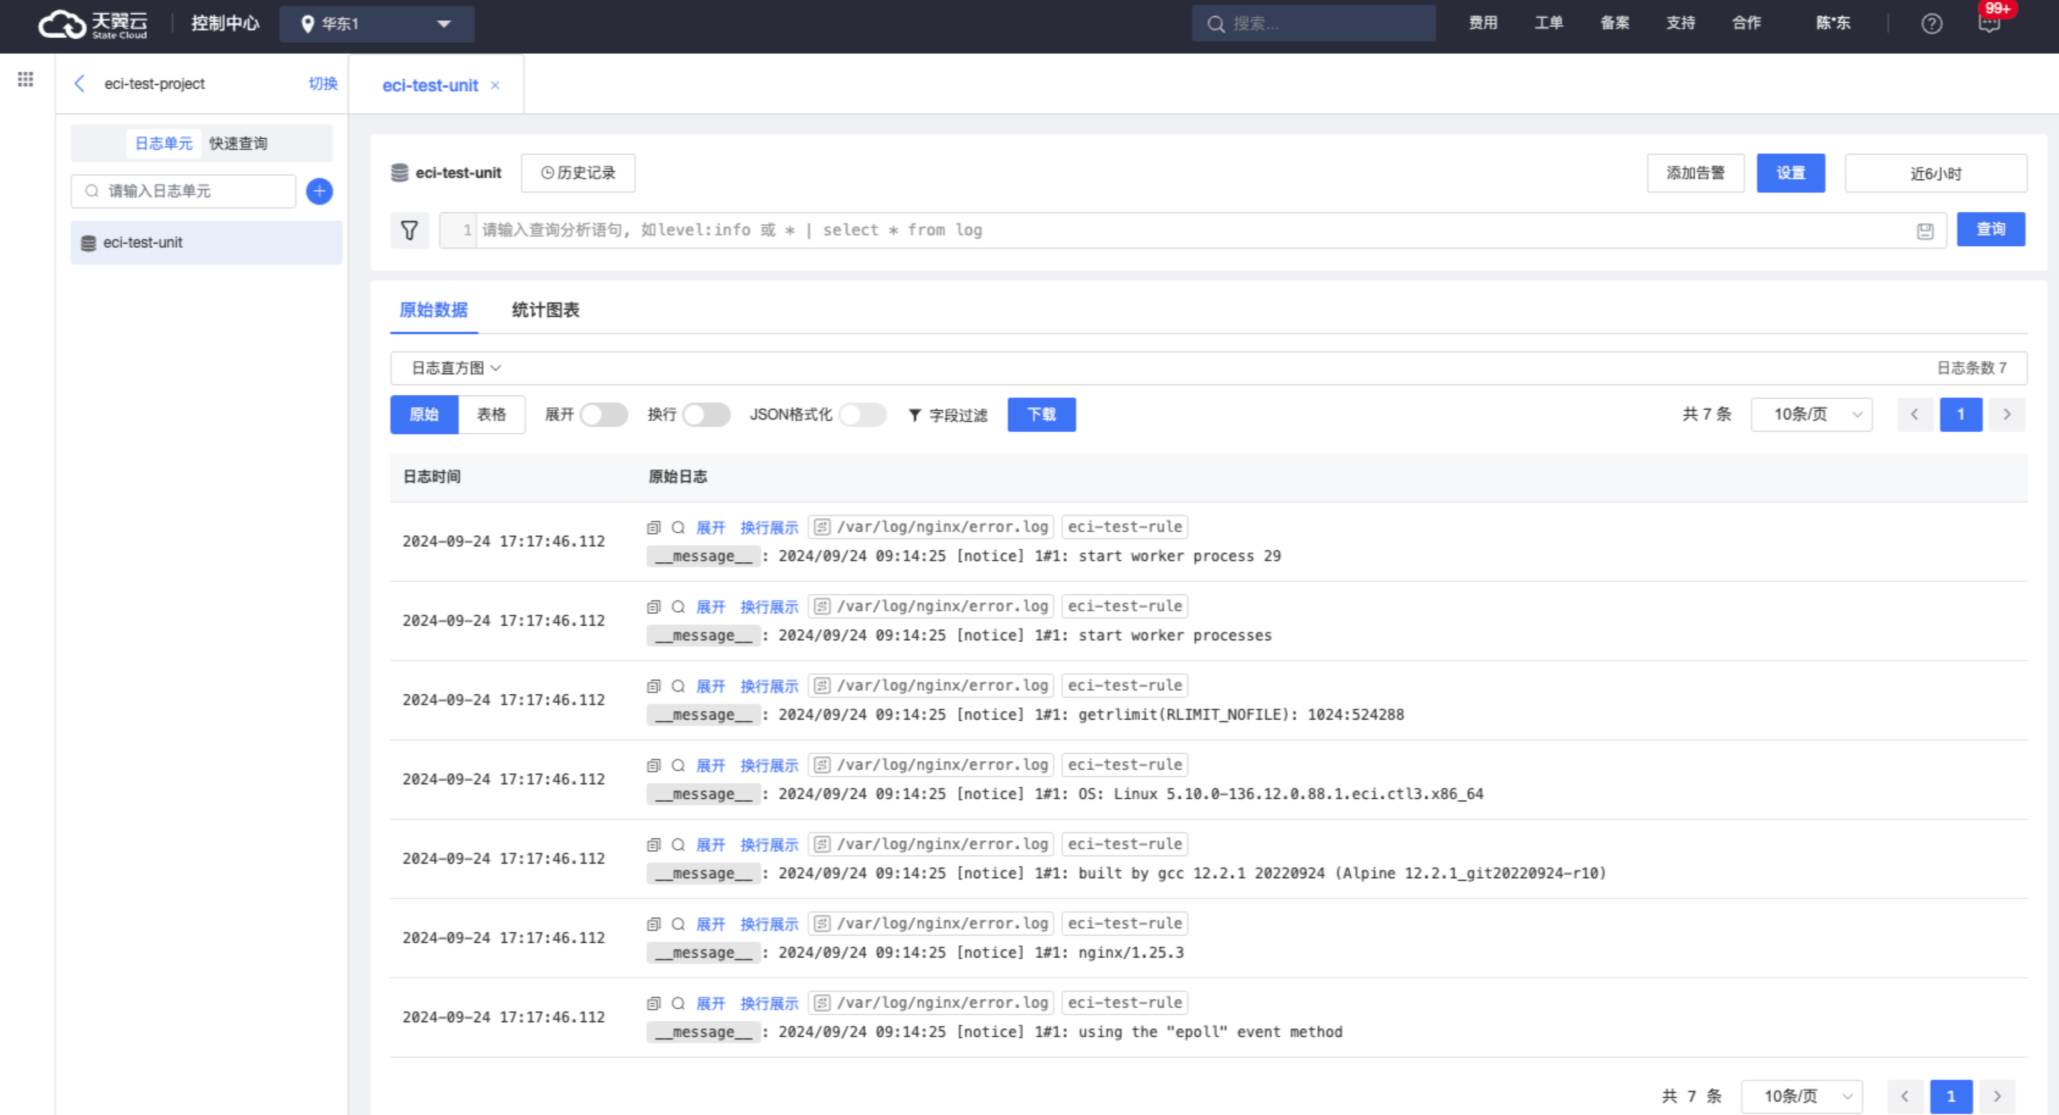
Task: Select the 表格 view mode
Action: (x=491, y=414)
